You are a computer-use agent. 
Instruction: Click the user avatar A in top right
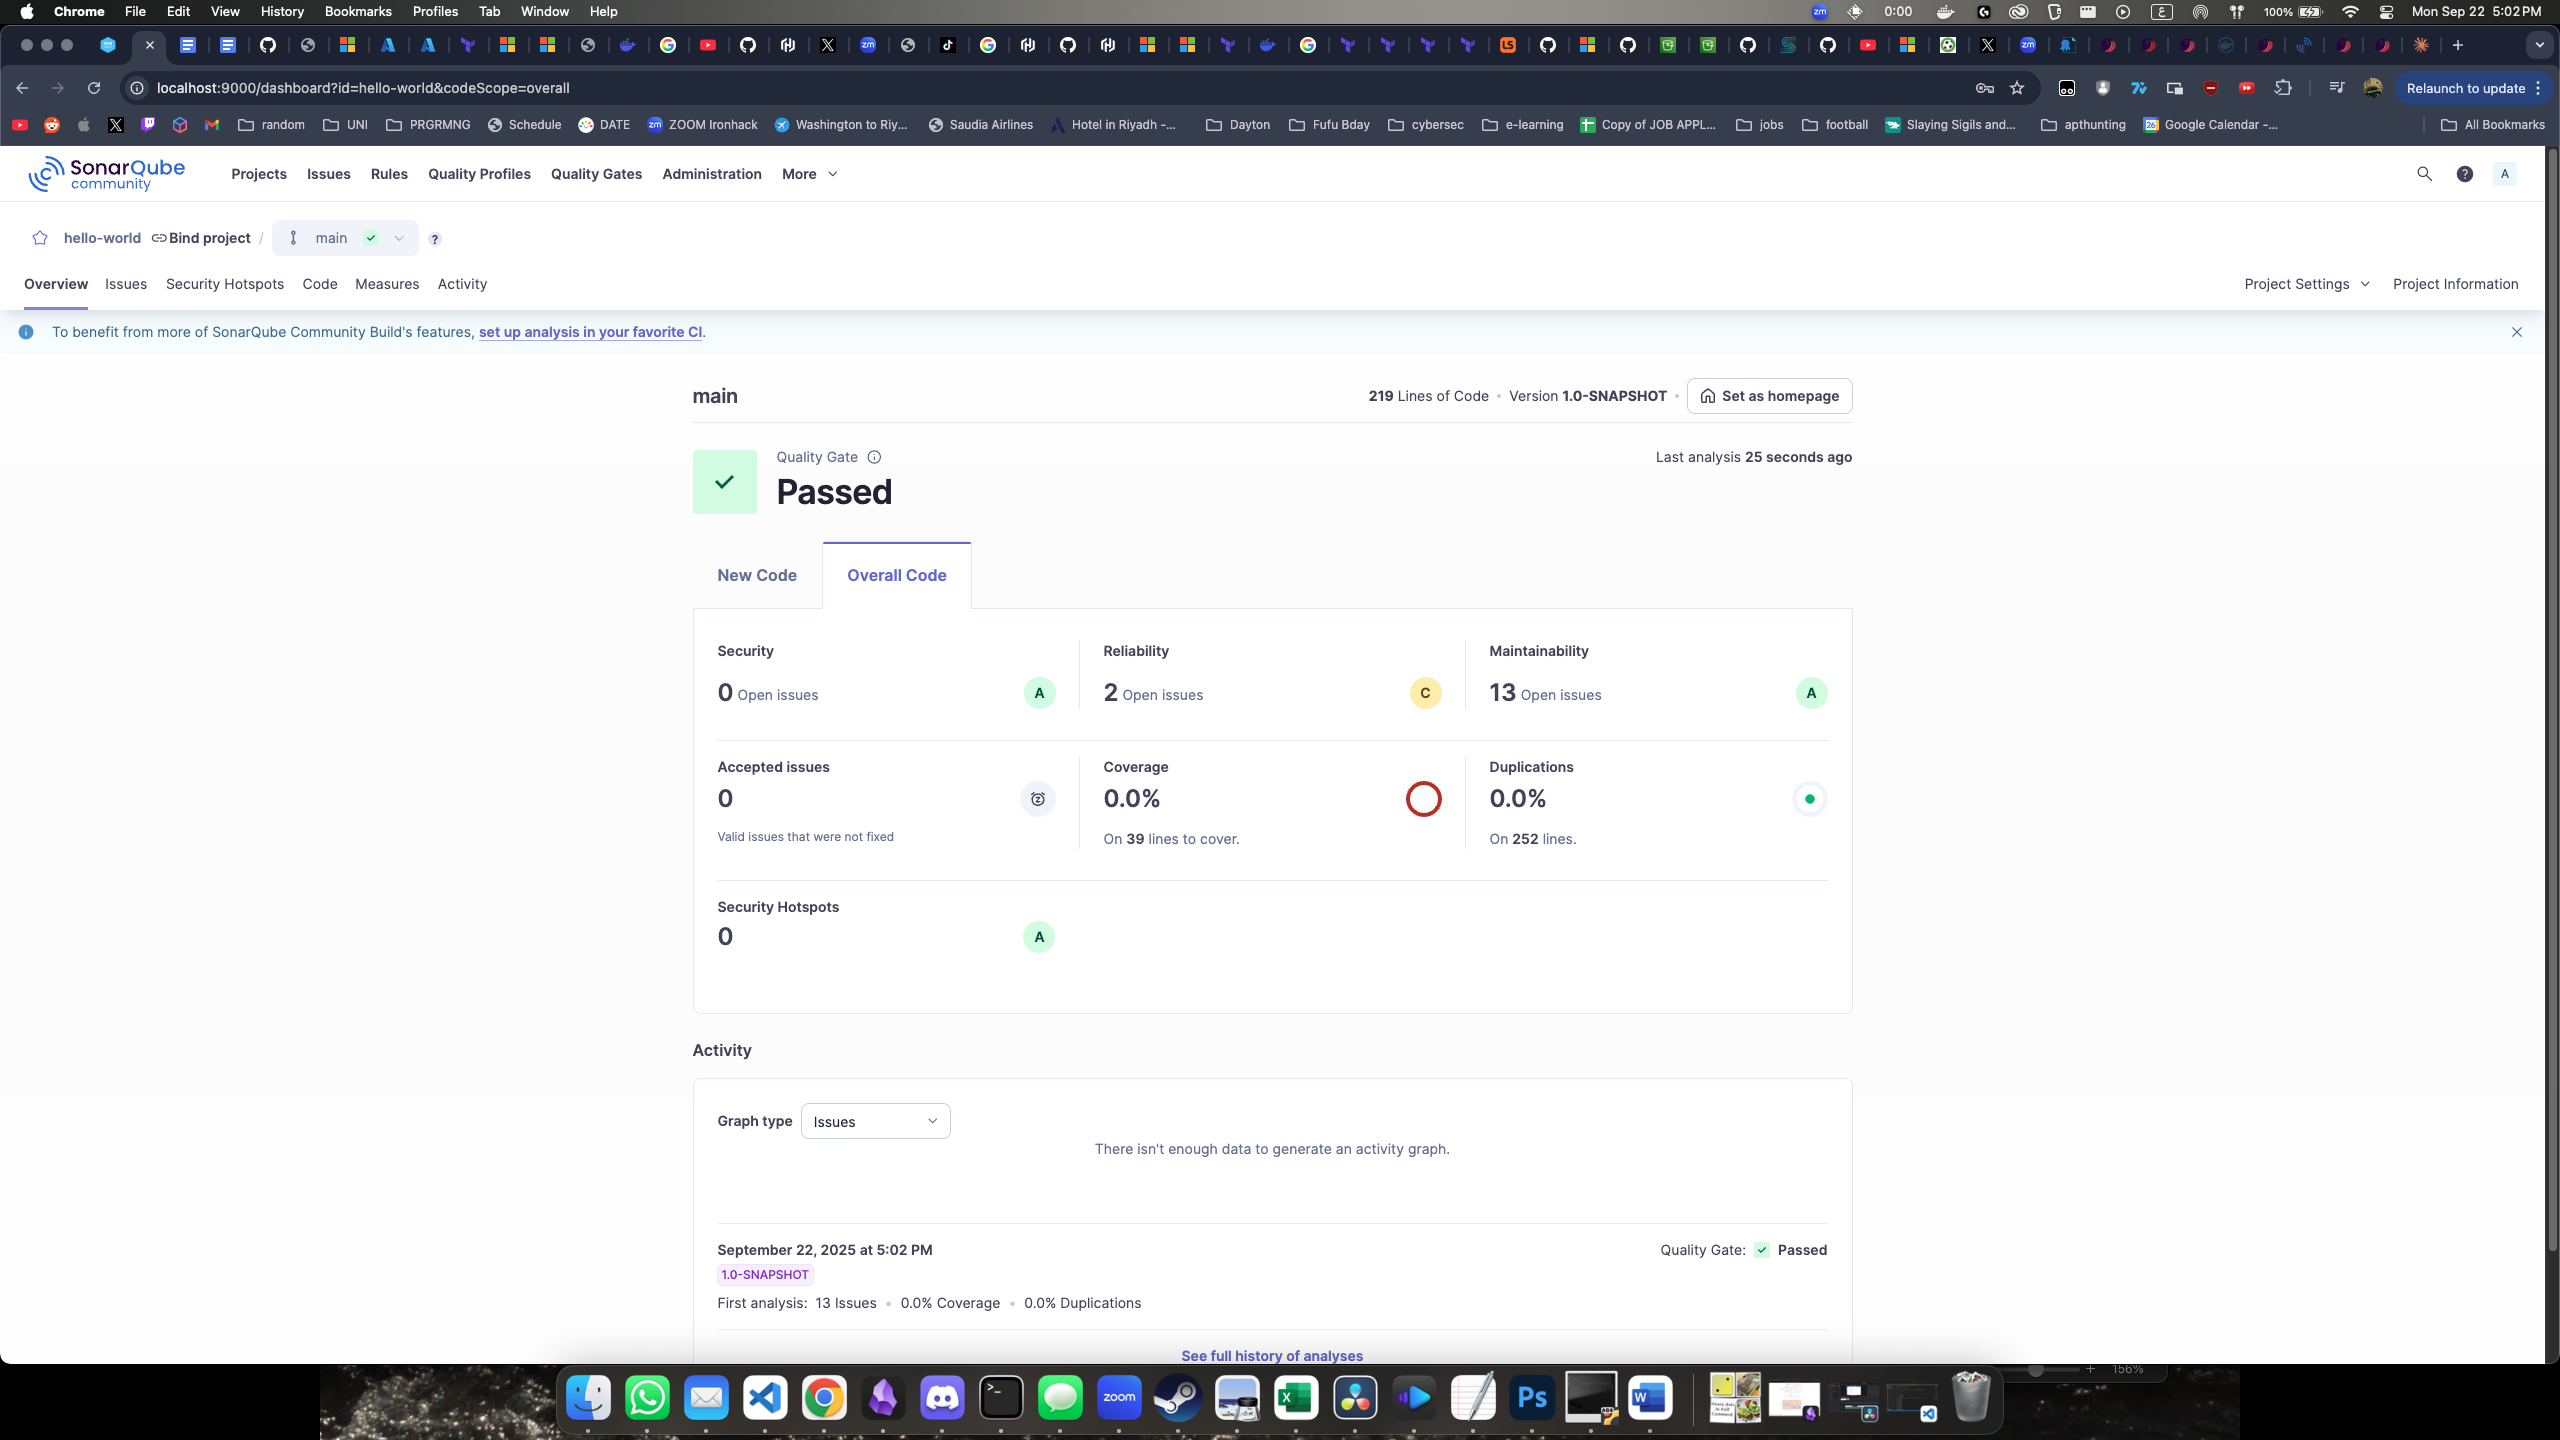point(2506,173)
